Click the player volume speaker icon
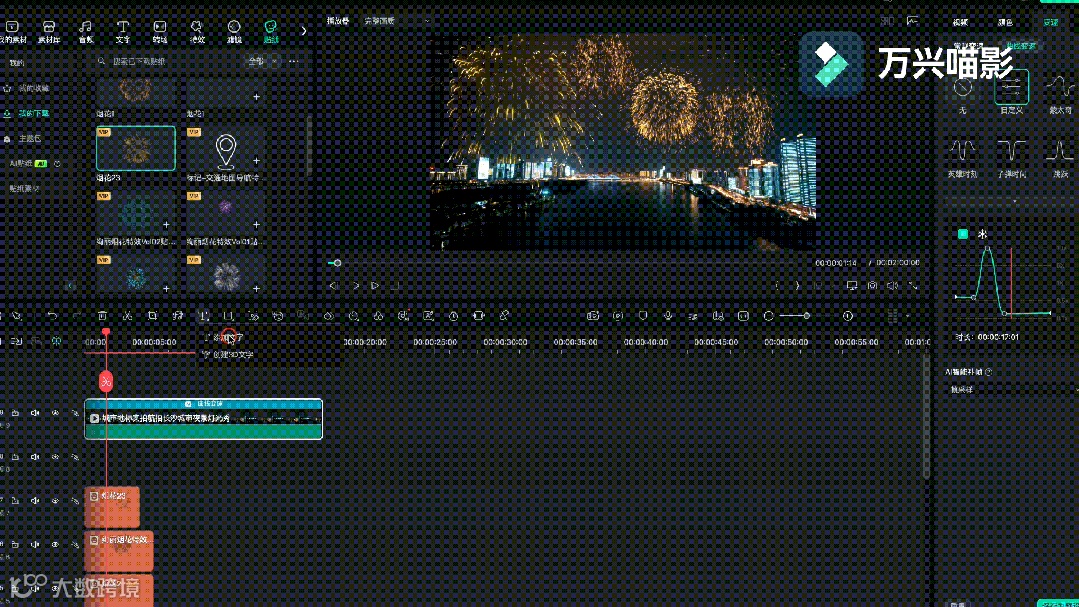 click(893, 286)
